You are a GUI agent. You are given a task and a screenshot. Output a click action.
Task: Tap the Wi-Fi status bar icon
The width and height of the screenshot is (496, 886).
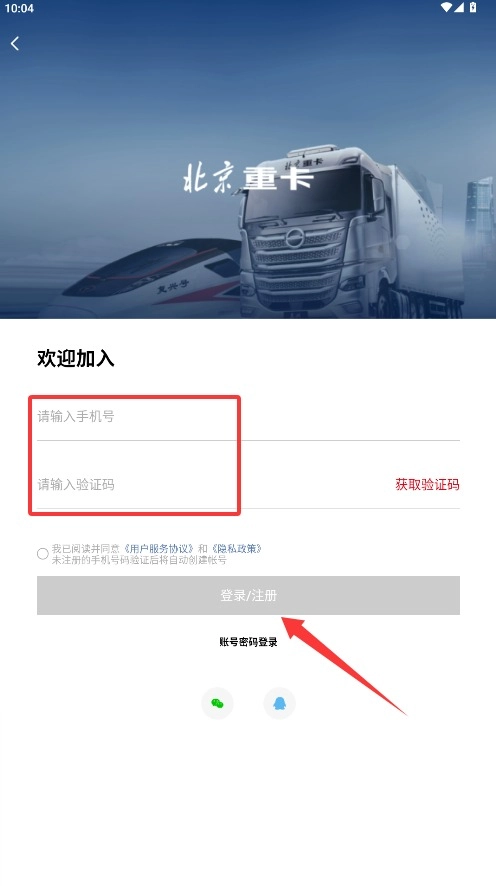pyautogui.click(x=446, y=7)
